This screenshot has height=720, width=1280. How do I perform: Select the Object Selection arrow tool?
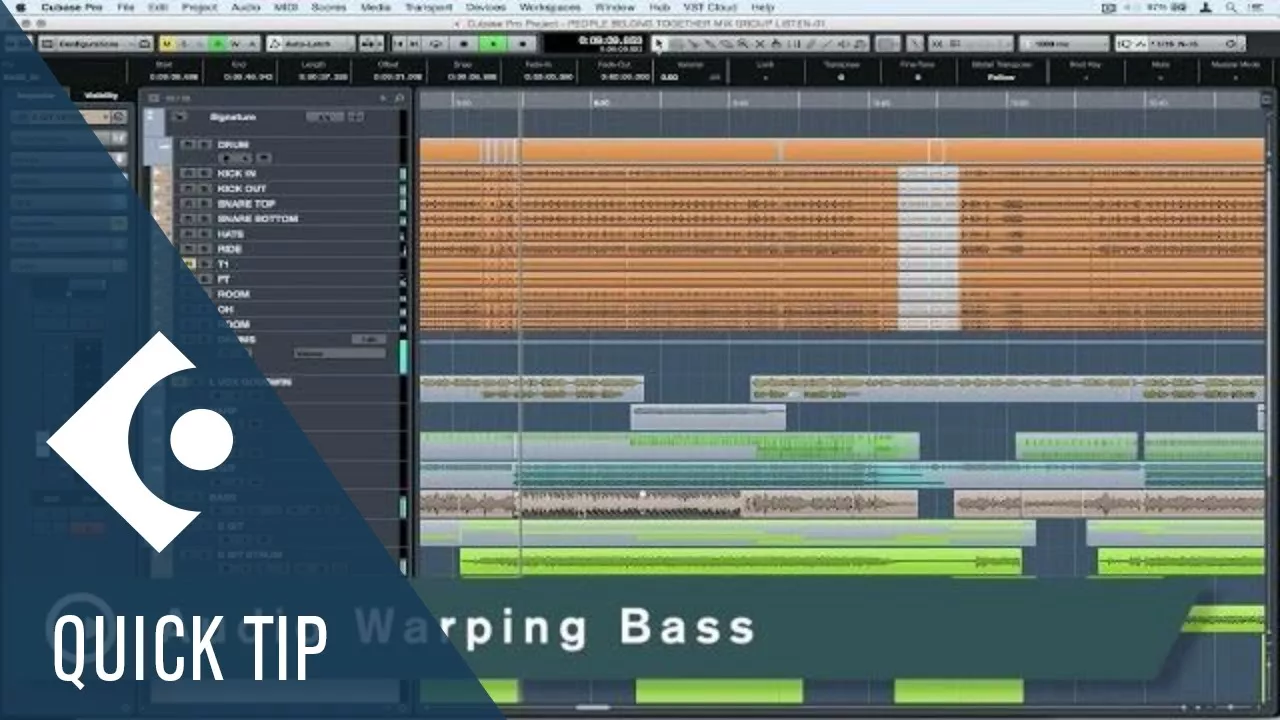658,44
